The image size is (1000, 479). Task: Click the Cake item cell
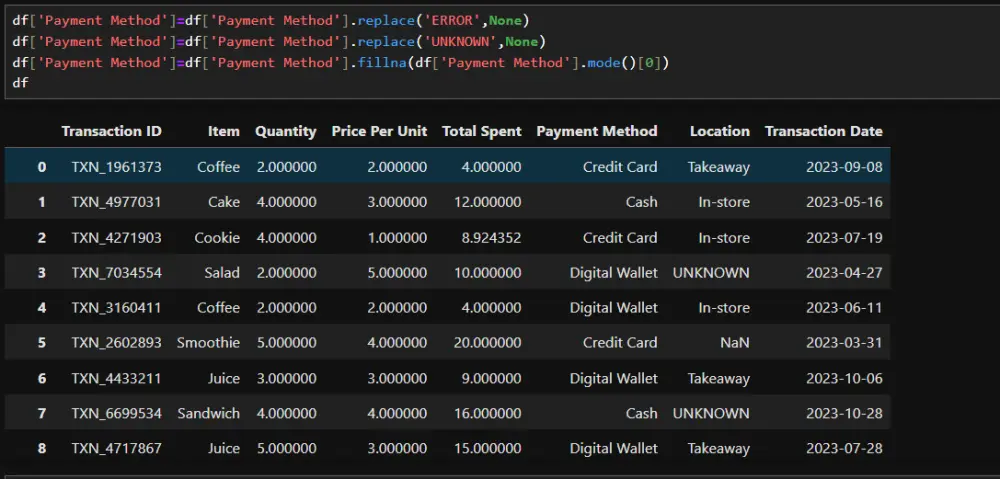[x=224, y=202]
